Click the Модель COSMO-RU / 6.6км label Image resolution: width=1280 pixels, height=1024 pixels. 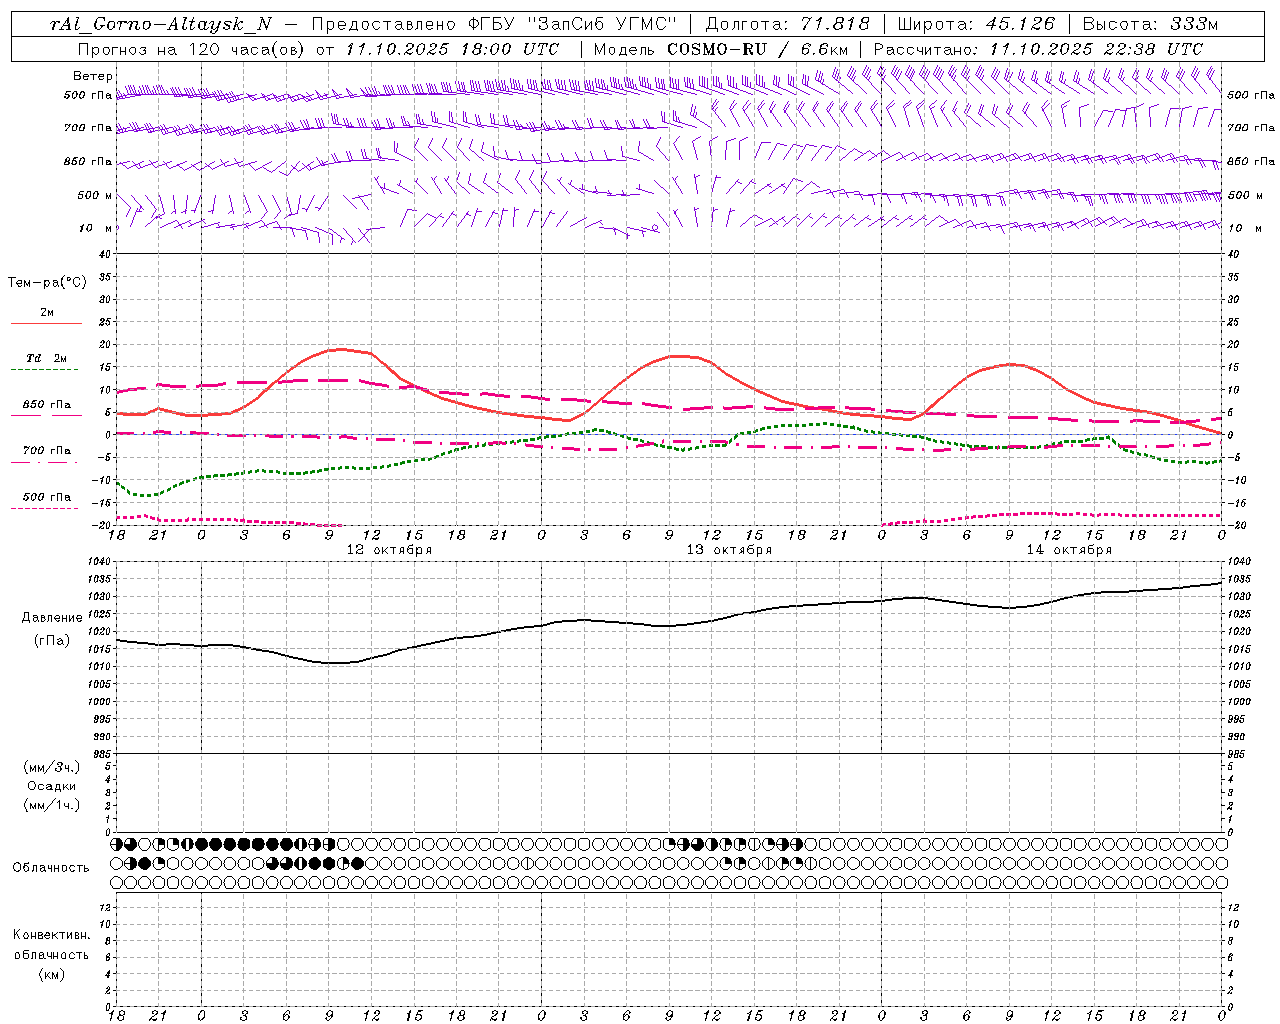721,49
